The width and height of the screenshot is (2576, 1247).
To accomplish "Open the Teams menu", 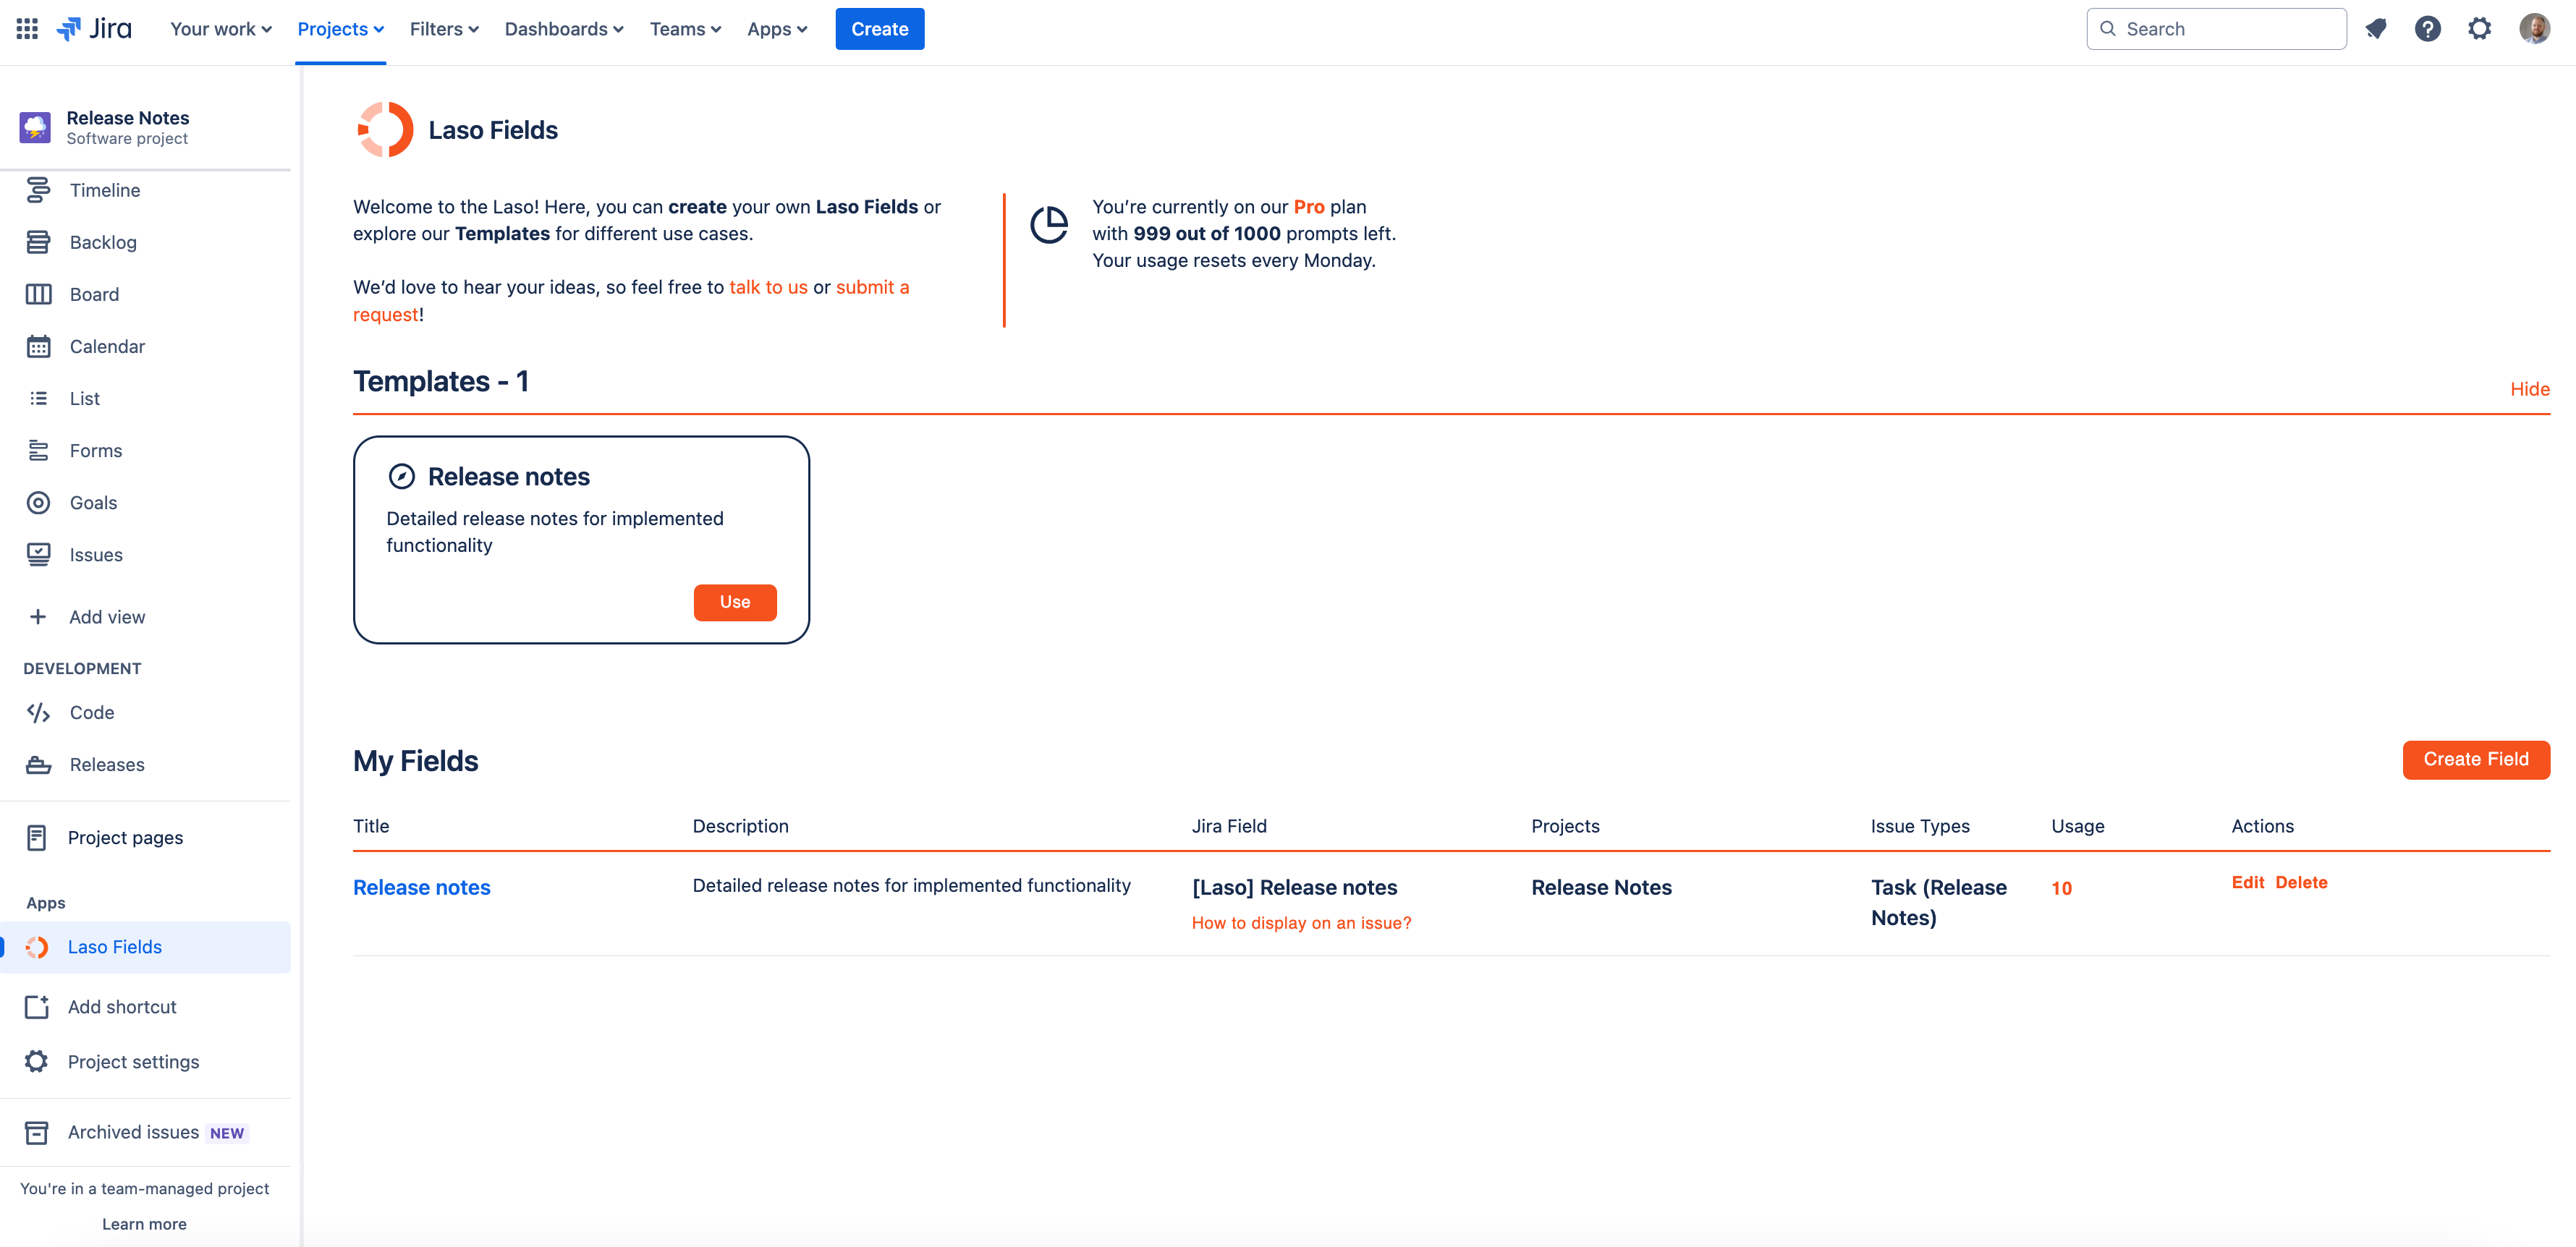I will 685,29.
